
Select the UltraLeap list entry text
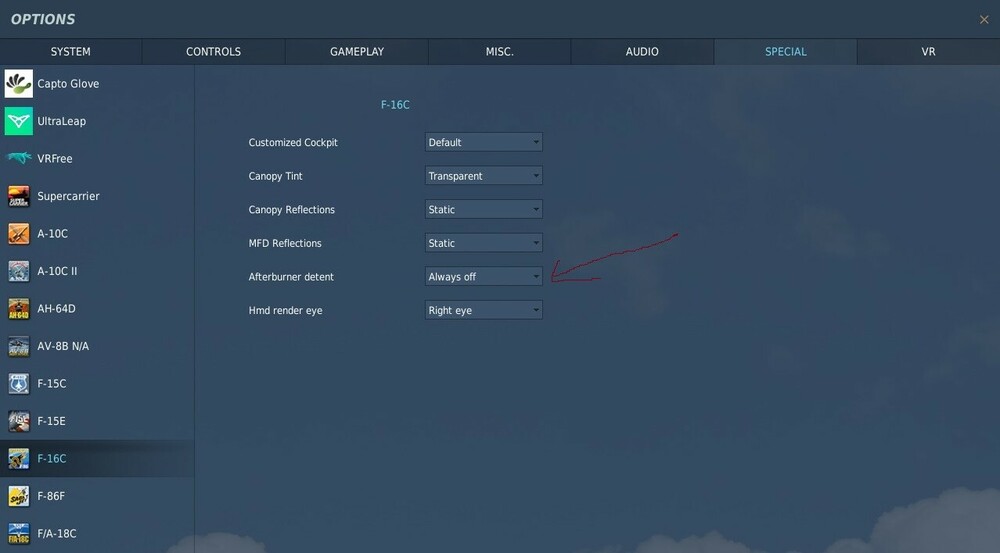coord(61,121)
